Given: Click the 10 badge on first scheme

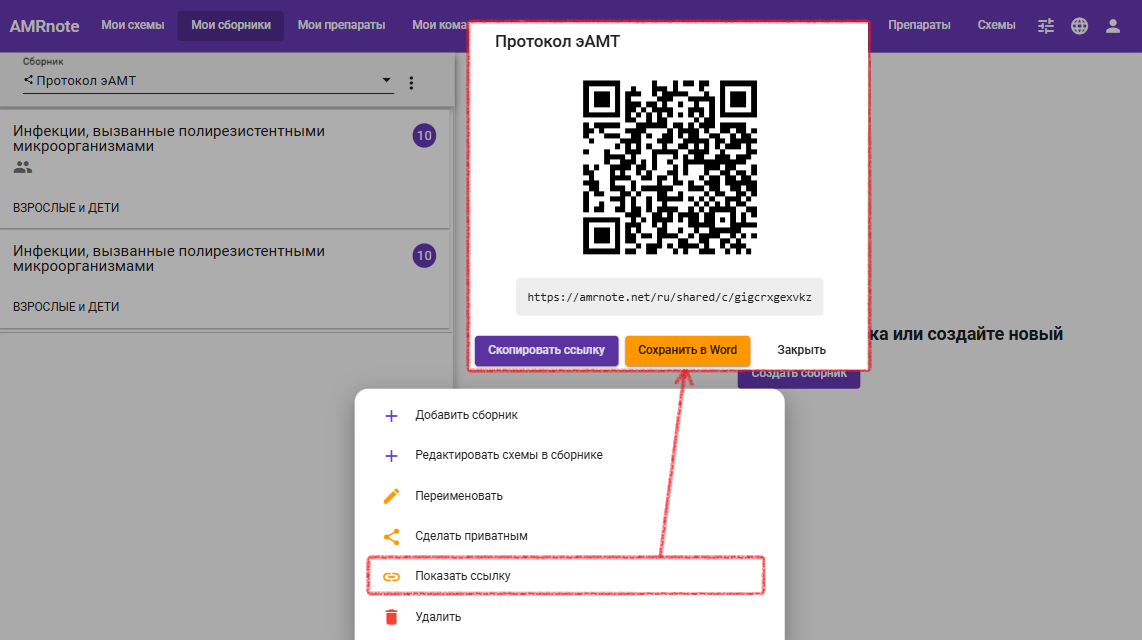Looking at the screenshot, I should click(425, 135).
